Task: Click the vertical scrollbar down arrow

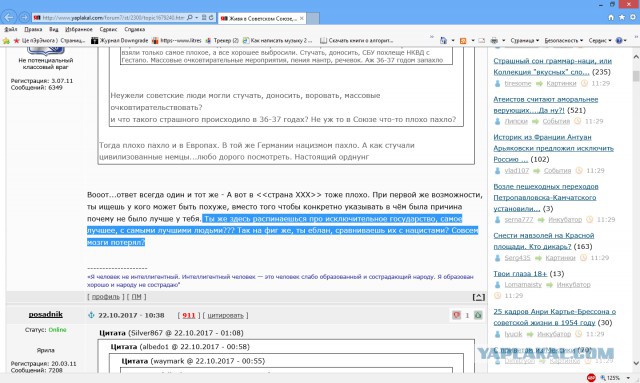Action: 636,363
